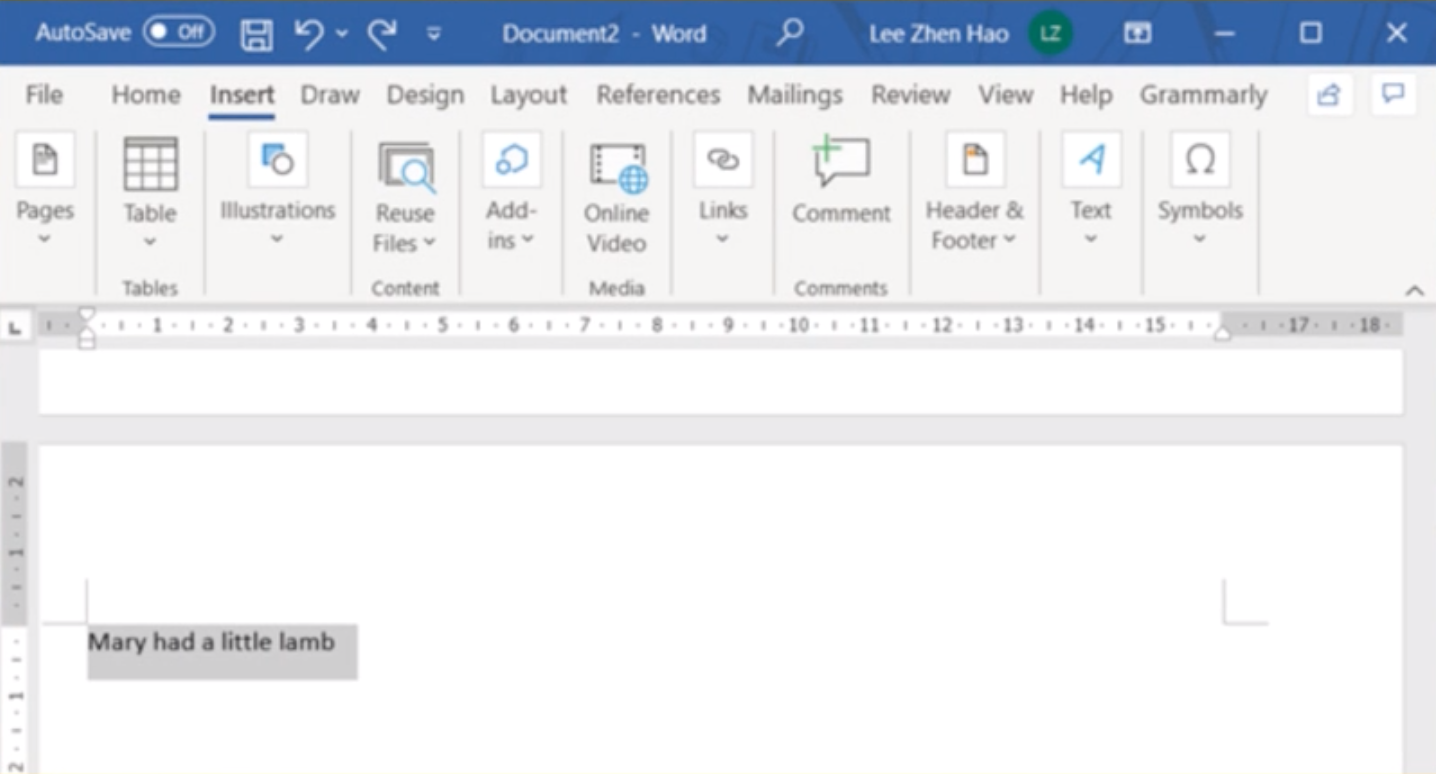
Task: Click the right indent ruler marker
Action: coord(1221,332)
